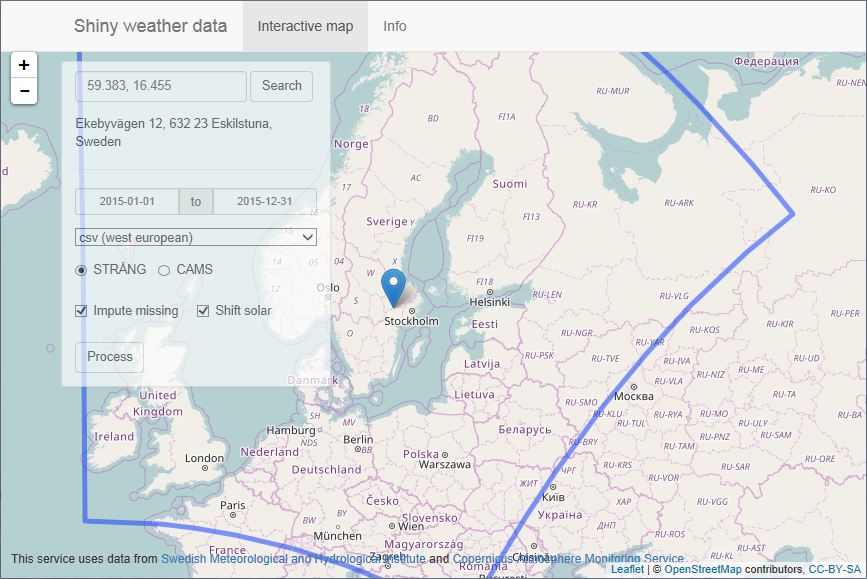Screen dimensions: 867x579
Task: Open the Info tab
Action: click(x=395, y=26)
